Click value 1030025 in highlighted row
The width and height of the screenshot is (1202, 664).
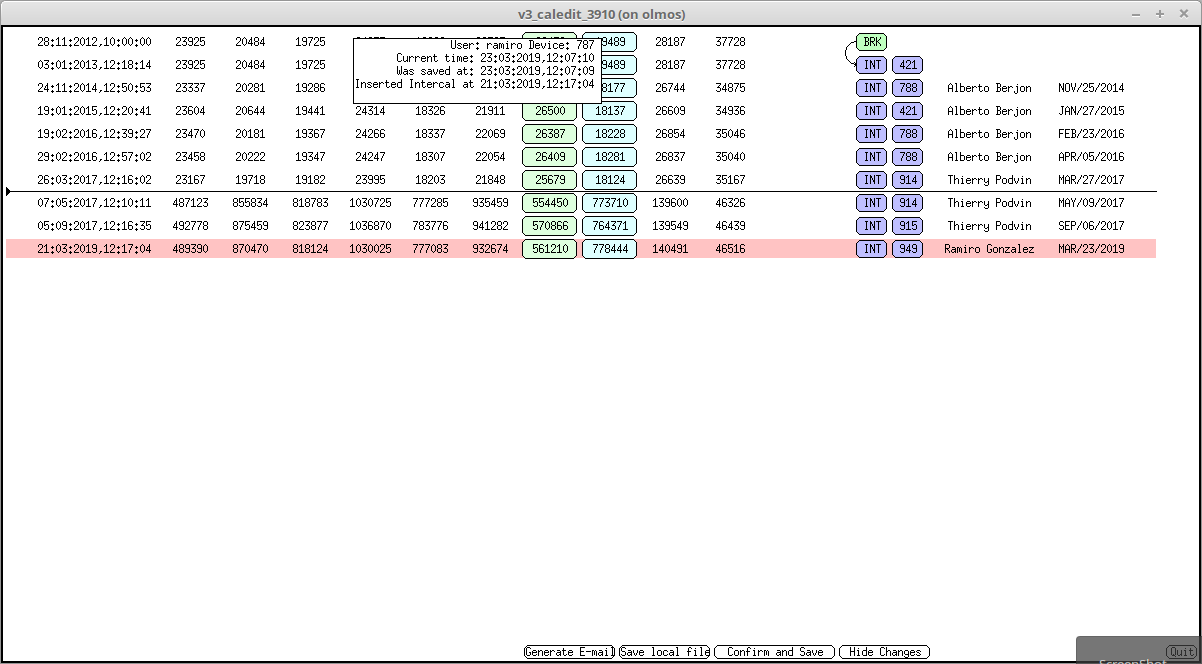pyautogui.click(x=370, y=249)
